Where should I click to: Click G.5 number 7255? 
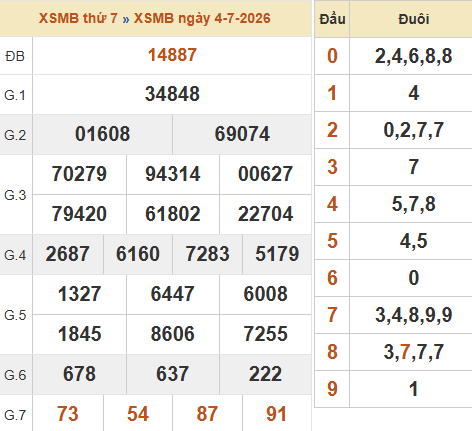point(265,334)
